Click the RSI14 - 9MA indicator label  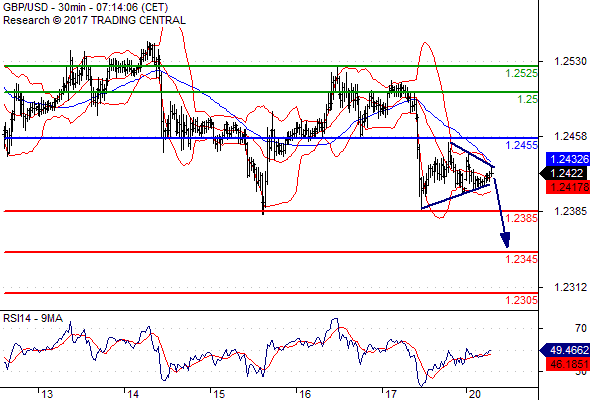[33, 318]
